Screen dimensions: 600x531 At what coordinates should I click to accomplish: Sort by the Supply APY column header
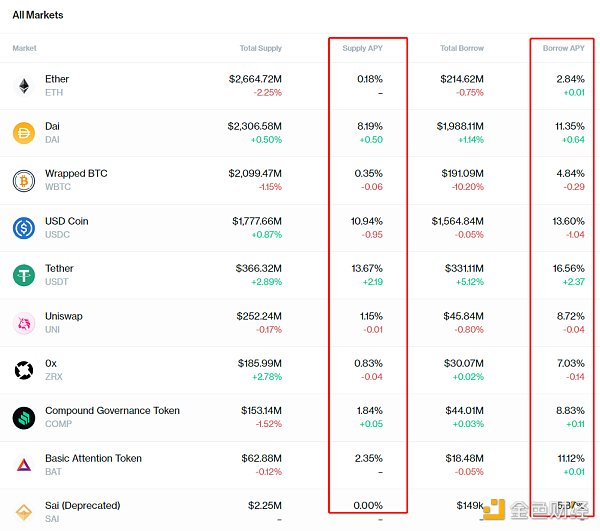click(362, 48)
